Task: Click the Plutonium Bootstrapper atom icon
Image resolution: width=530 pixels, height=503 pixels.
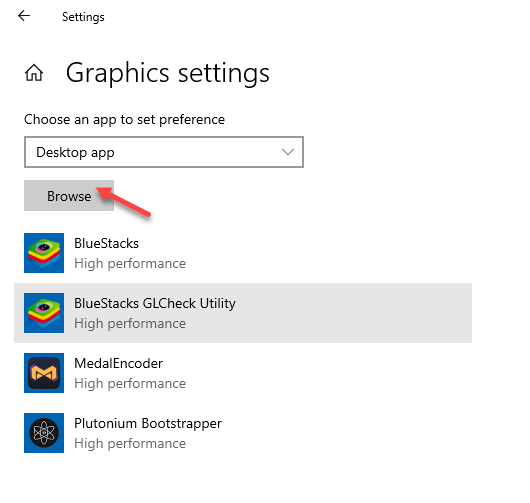Action: click(44, 433)
